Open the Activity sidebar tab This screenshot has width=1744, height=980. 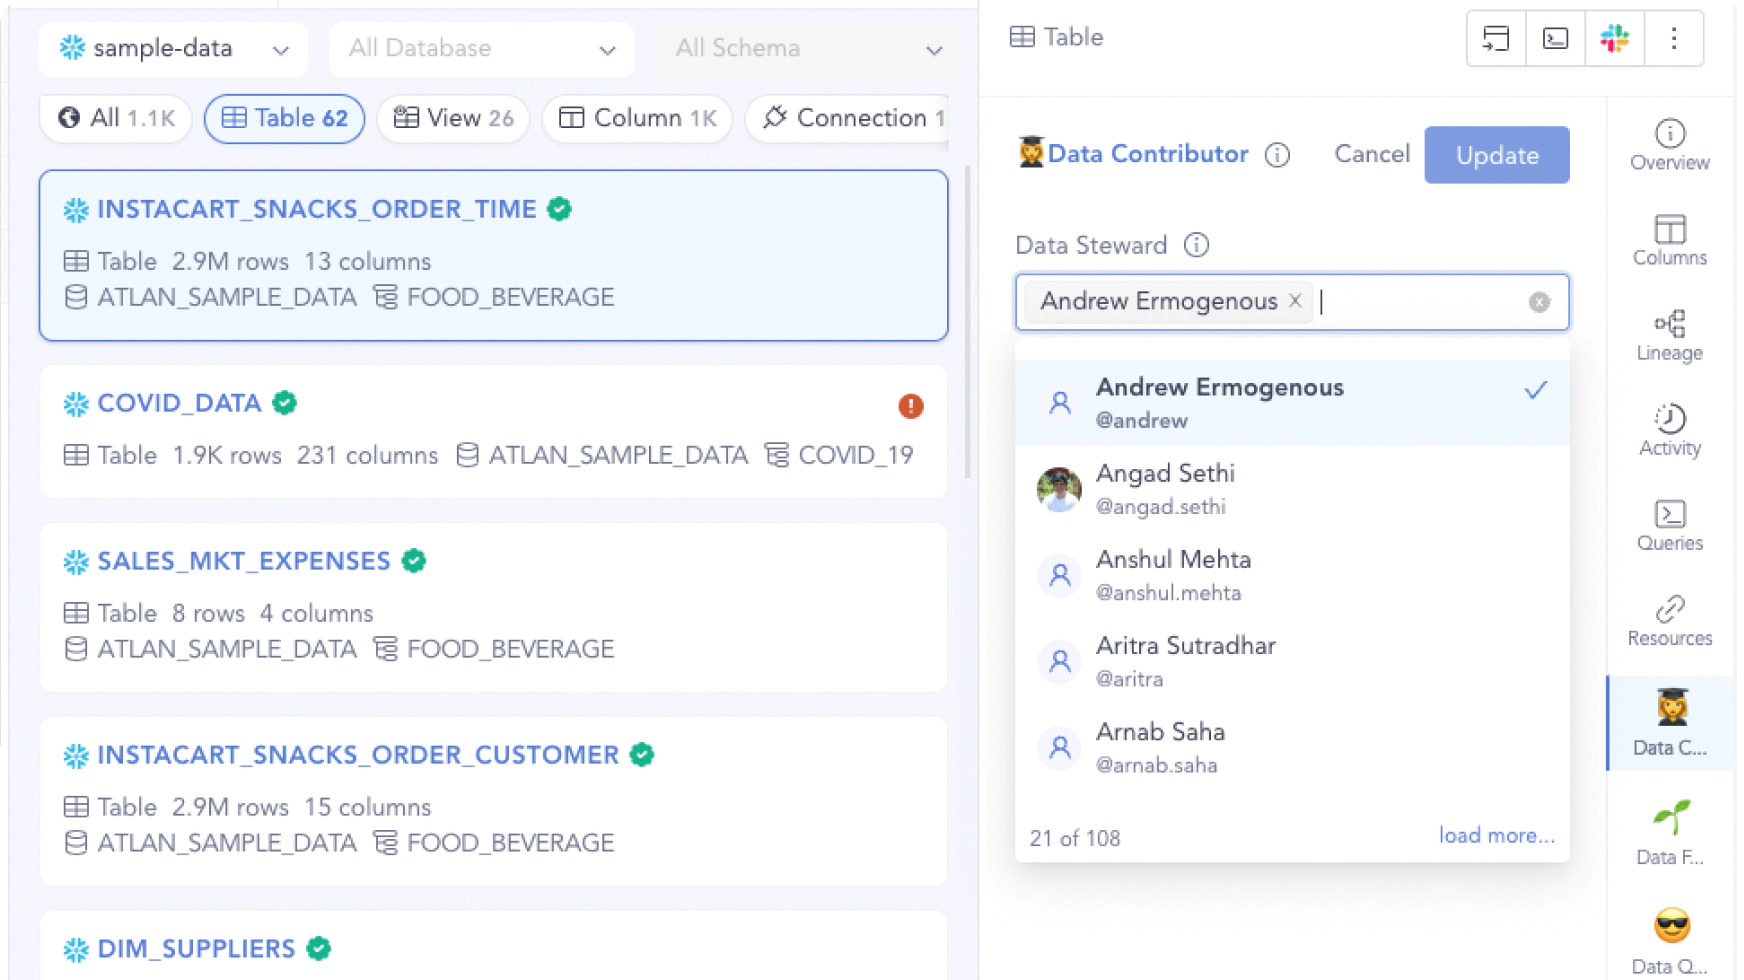tap(1669, 430)
